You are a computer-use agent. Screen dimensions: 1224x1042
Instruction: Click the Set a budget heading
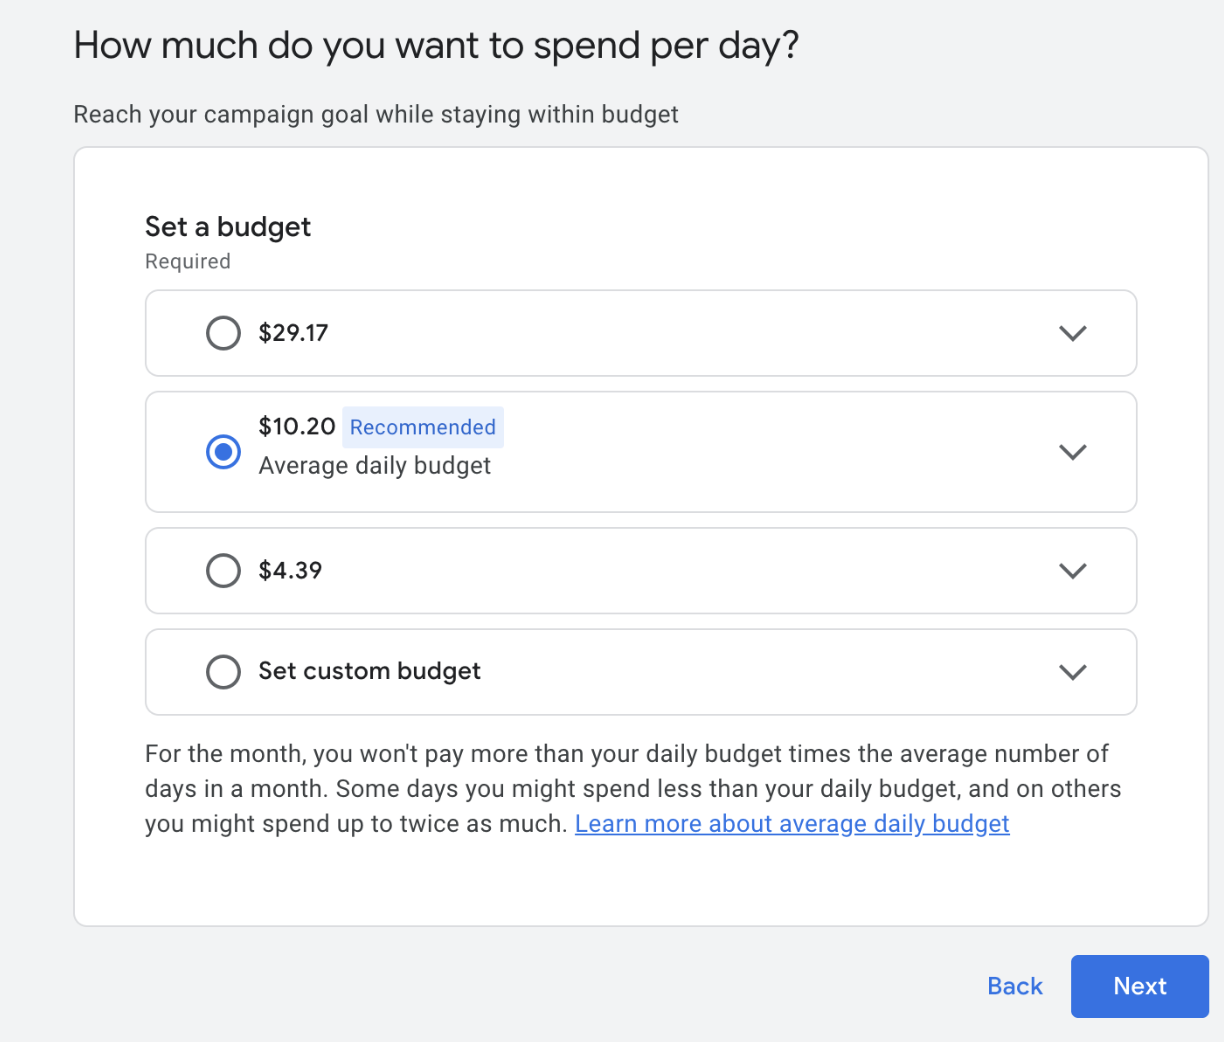[x=228, y=227]
